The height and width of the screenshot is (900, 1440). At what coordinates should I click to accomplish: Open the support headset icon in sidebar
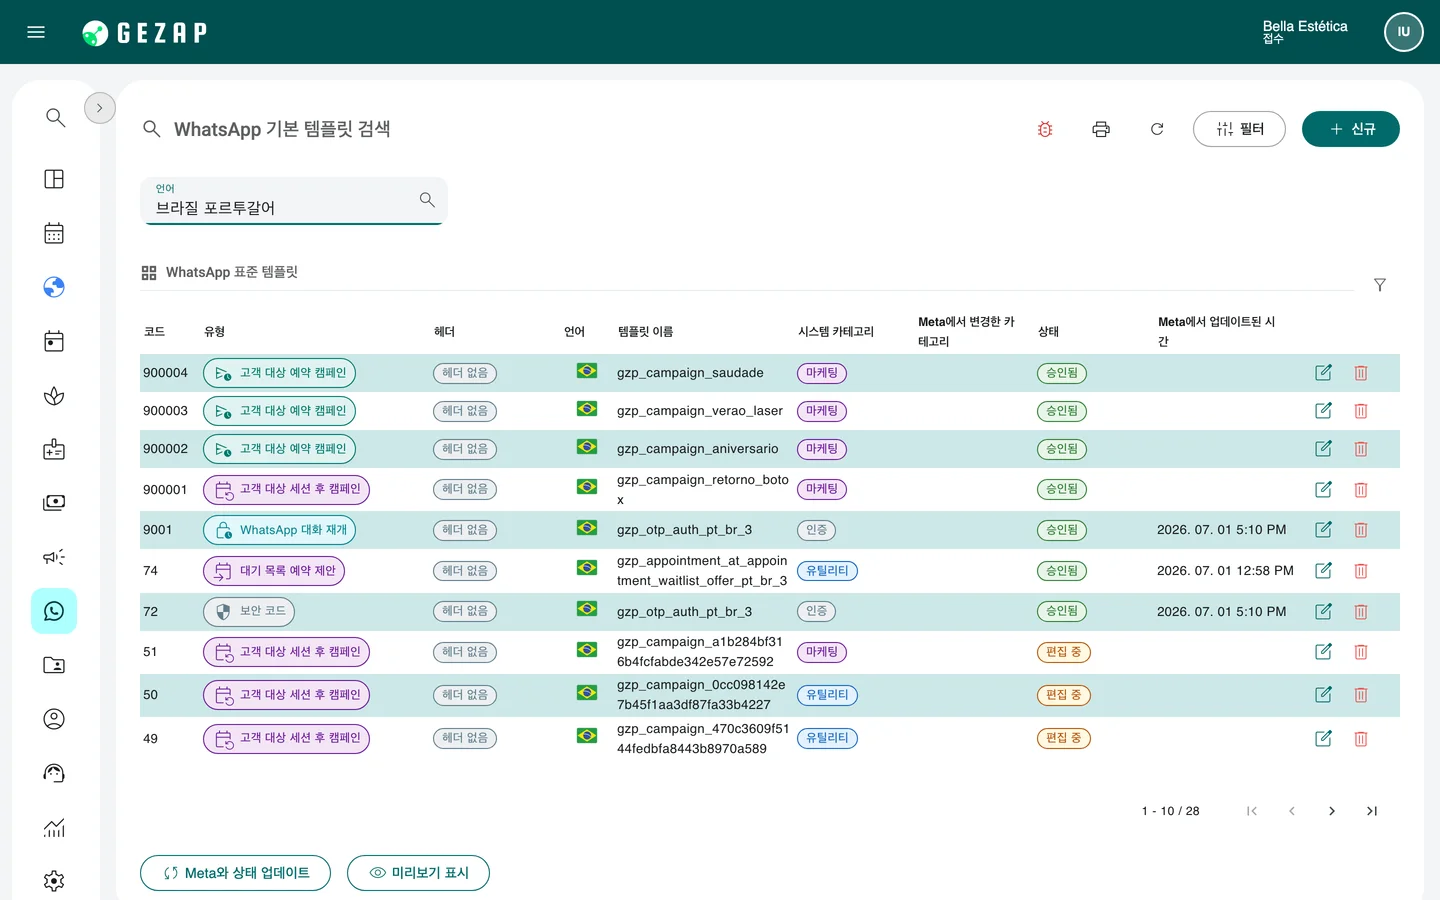(x=54, y=773)
